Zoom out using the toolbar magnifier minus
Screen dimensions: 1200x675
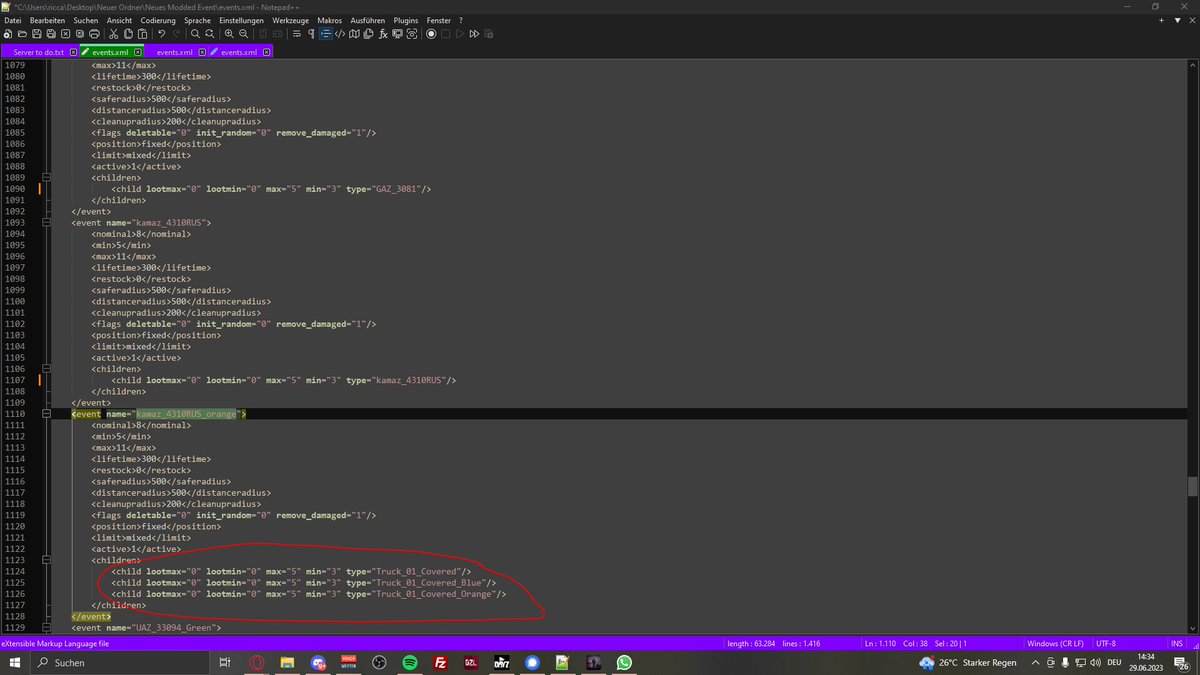[243, 34]
